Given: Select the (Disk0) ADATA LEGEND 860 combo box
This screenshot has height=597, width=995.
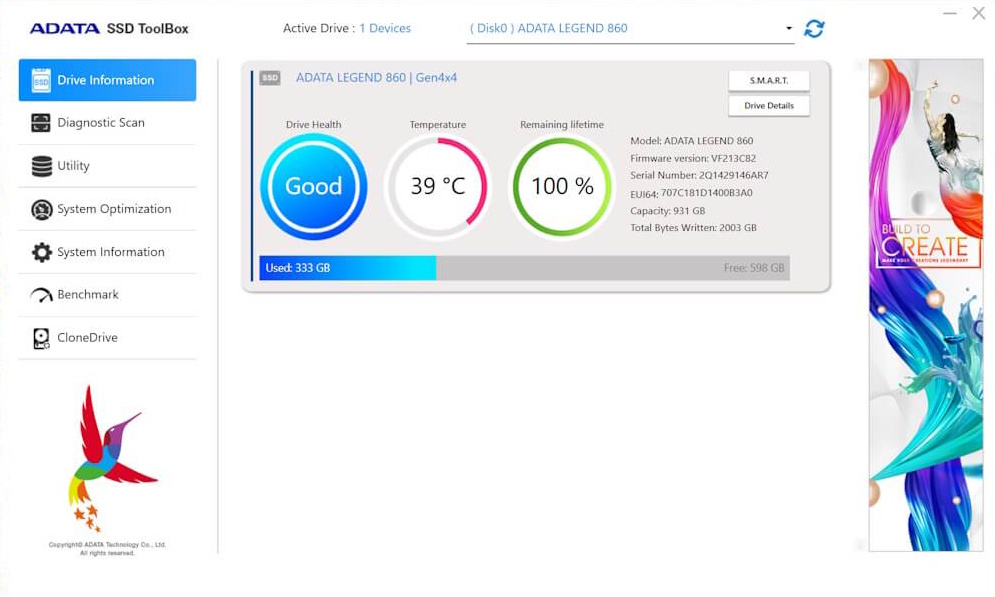Looking at the screenshot, I should point(630,29).
